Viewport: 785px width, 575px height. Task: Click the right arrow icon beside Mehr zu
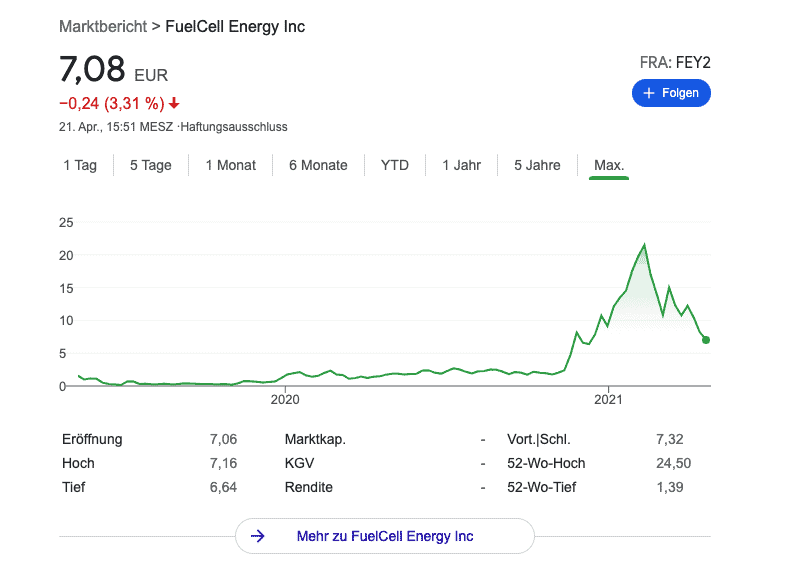point(258,536)
